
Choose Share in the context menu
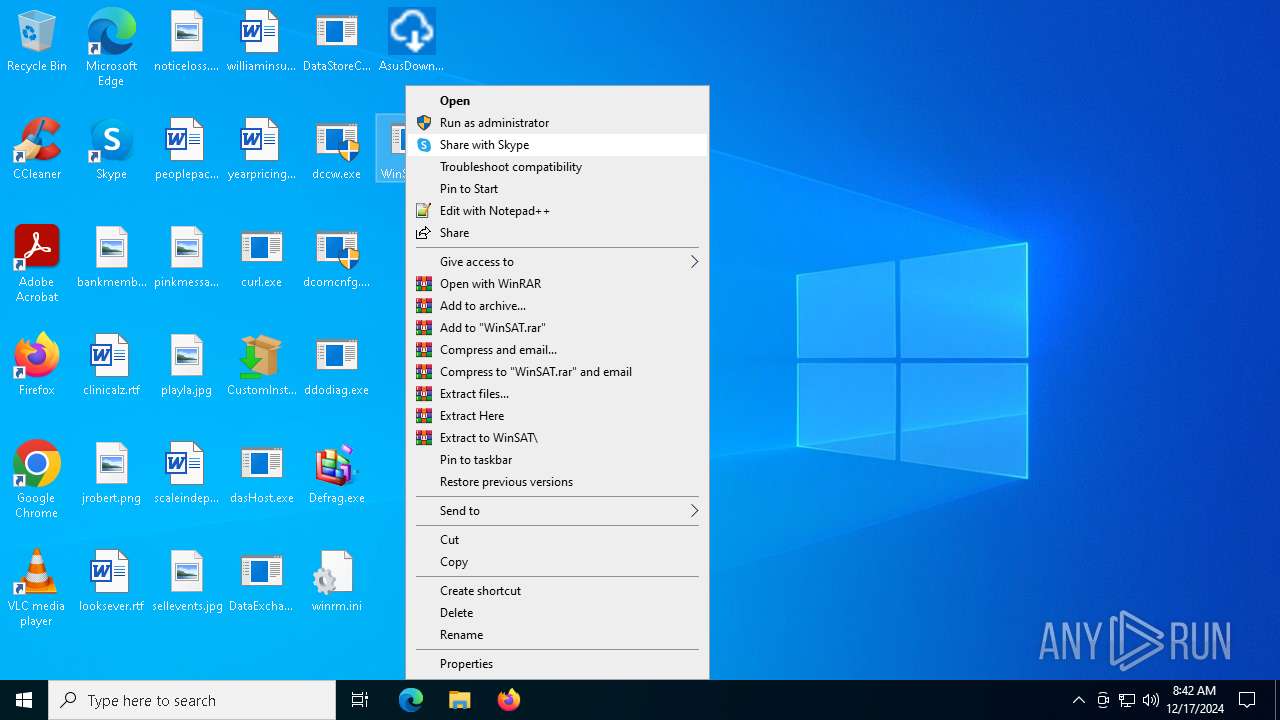pos(557,233)
